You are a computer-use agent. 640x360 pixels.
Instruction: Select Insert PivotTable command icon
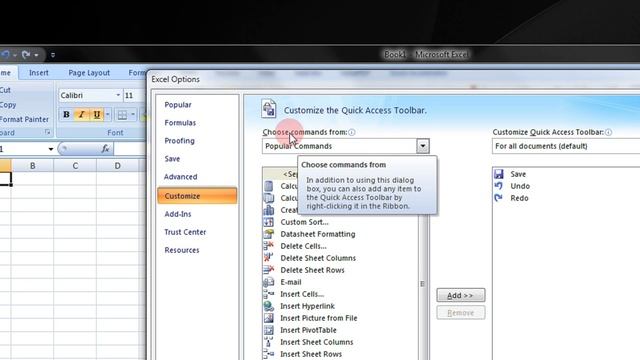(269, 330)
